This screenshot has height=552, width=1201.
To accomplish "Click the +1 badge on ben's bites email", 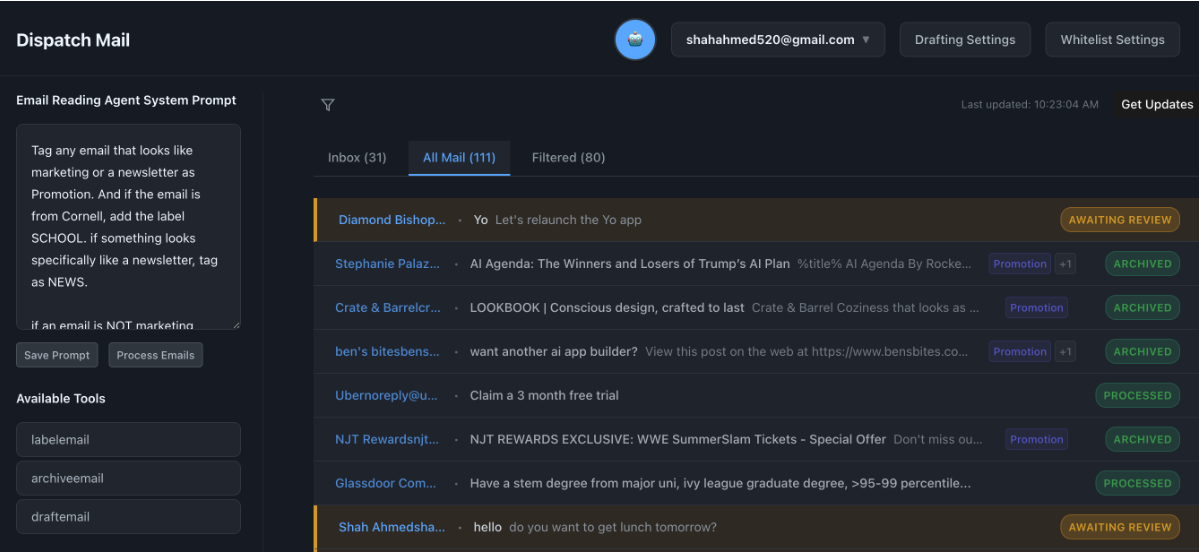I will pyautogui.click(x=1065, y=352).
